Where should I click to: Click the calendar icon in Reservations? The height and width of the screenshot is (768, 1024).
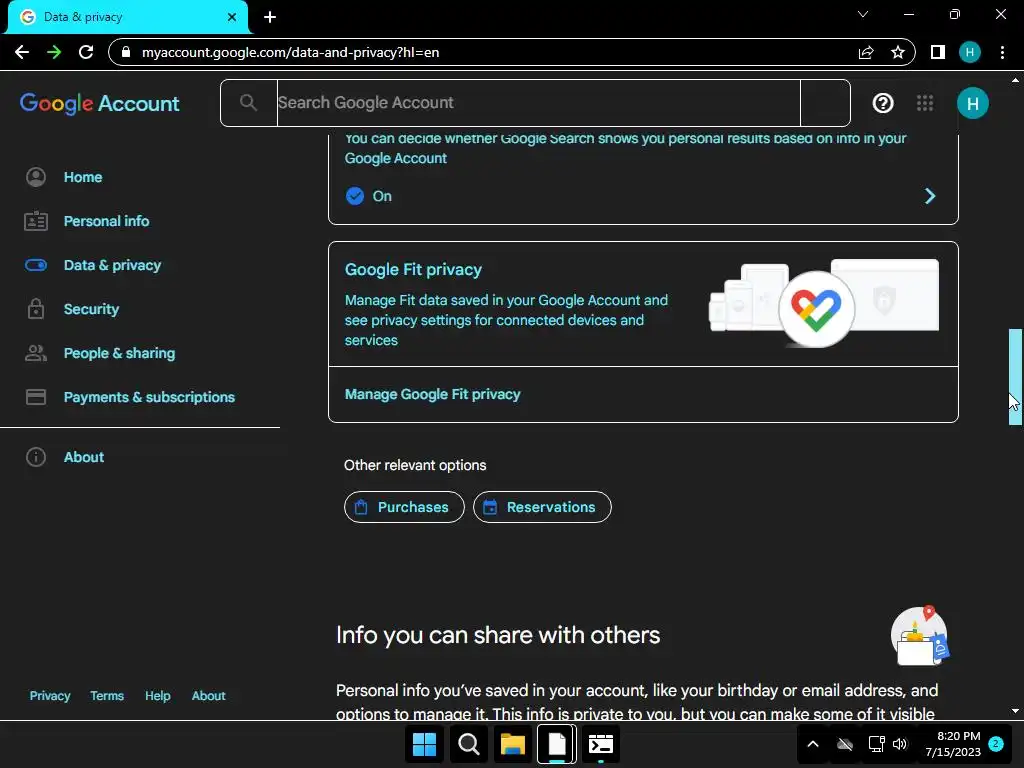click(x=490, y=507)
